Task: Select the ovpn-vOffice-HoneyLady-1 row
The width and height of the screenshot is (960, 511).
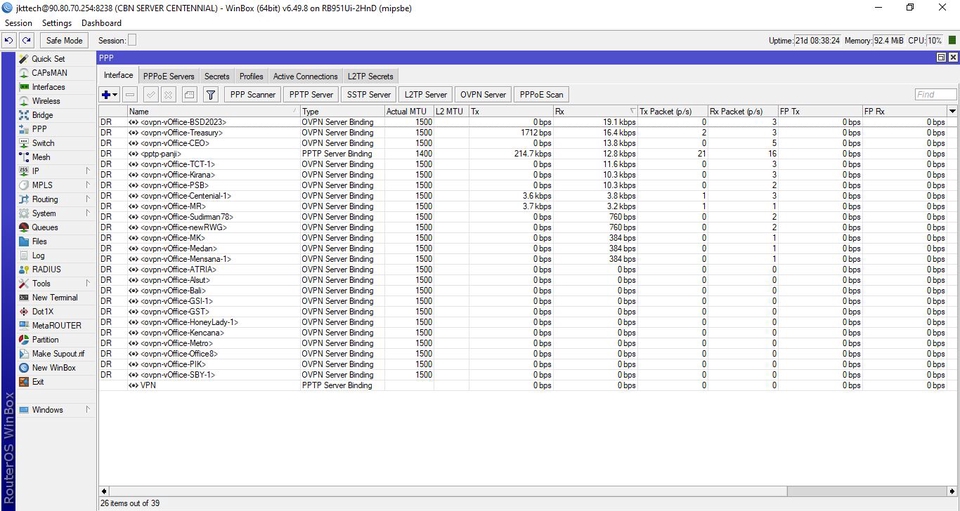Action: click(523, 322)
